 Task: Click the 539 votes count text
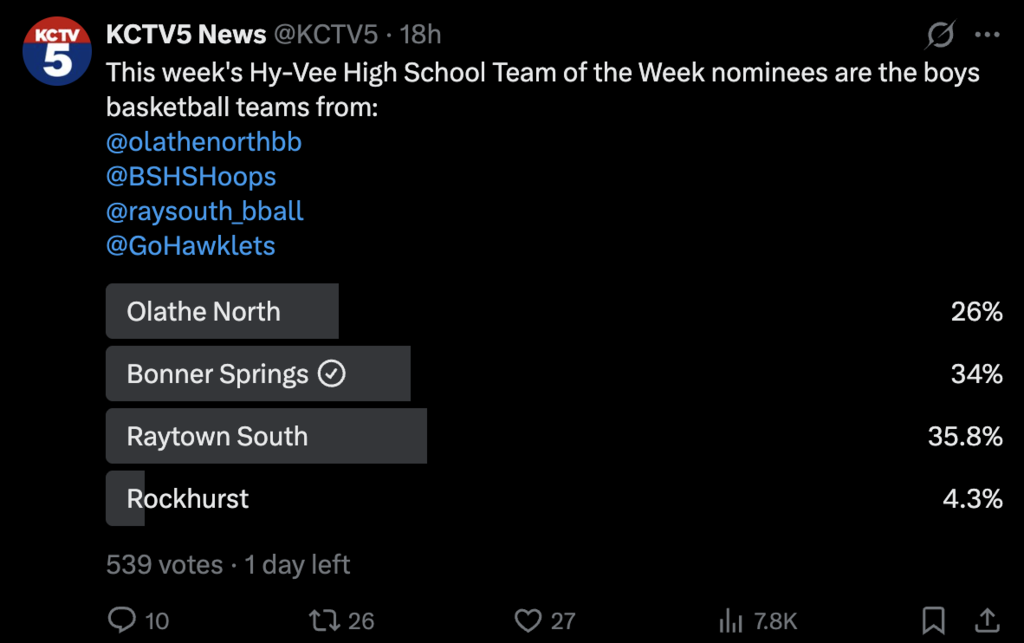pos(164,564)
